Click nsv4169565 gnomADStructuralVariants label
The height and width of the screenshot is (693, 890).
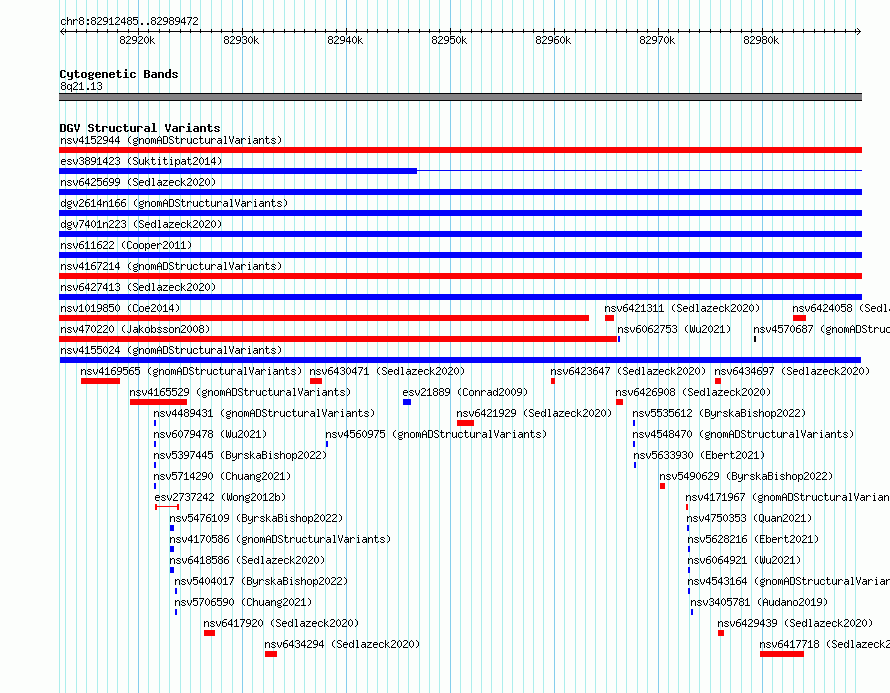click(191, 371)
